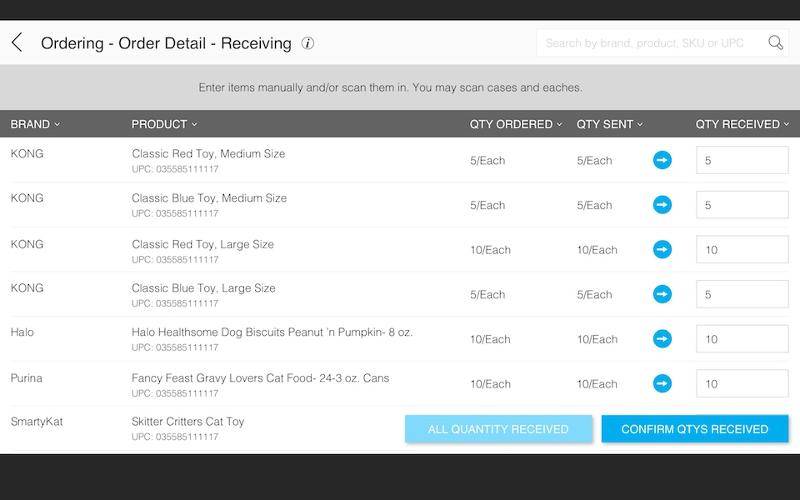Click the arrow for Classic Red Toy, Medium Size
The width and height of the screenshot is (800, 500).
pyautogui.click(x=662, y=160)
